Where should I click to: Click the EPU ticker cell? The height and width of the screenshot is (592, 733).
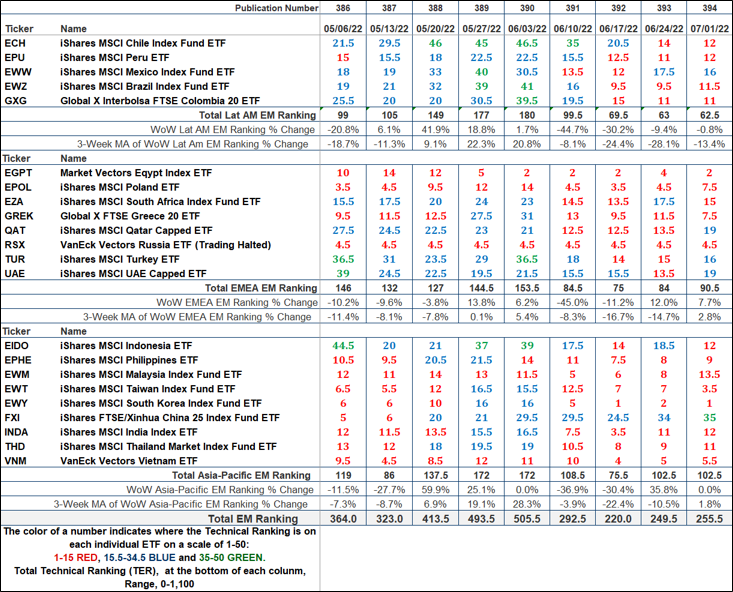point(14,58)
